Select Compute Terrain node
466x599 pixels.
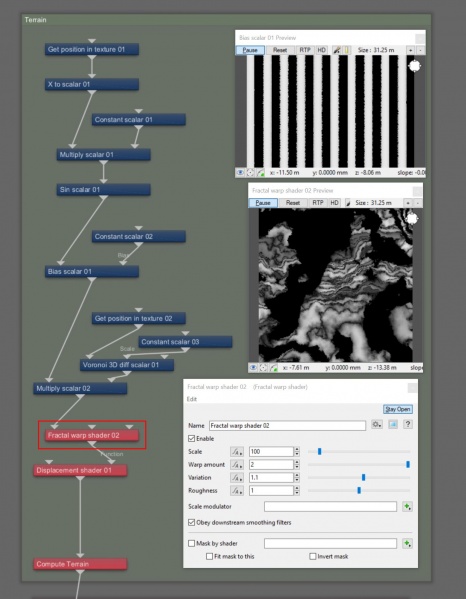point(80,564)
